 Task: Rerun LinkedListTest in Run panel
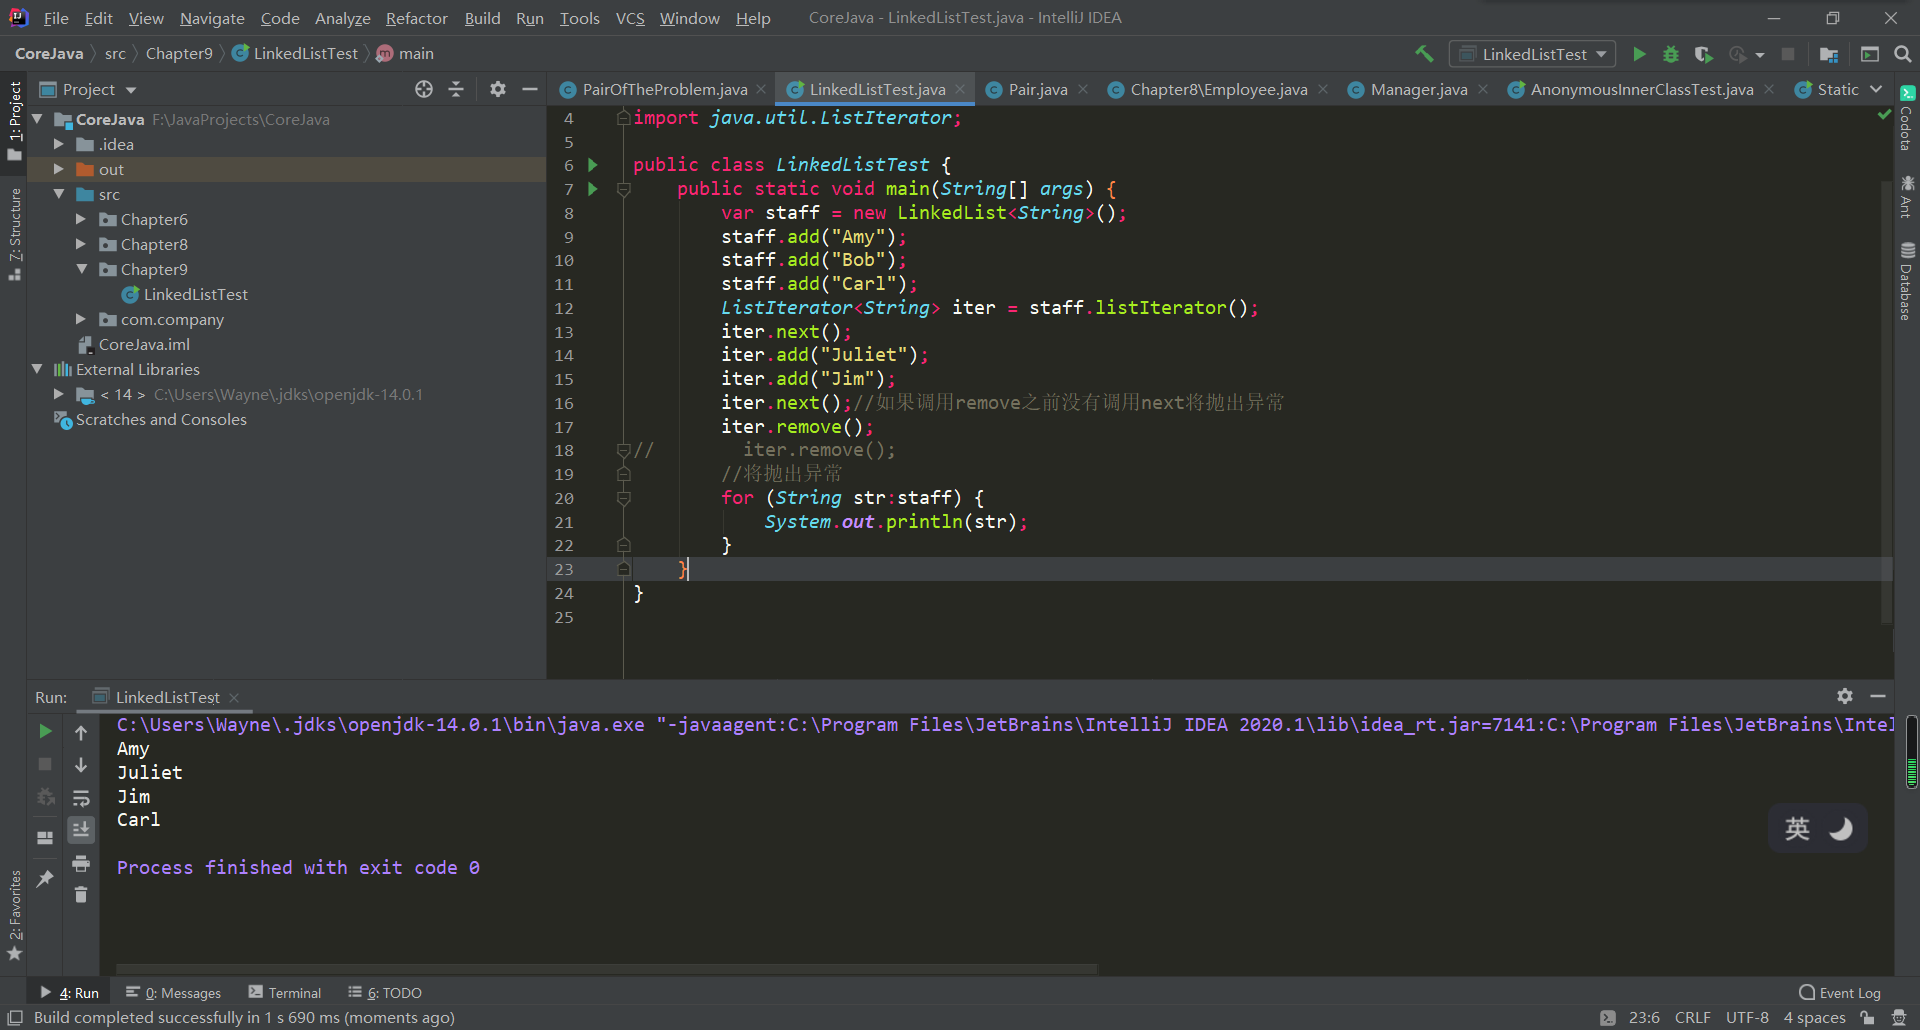(x=45, y=732)
